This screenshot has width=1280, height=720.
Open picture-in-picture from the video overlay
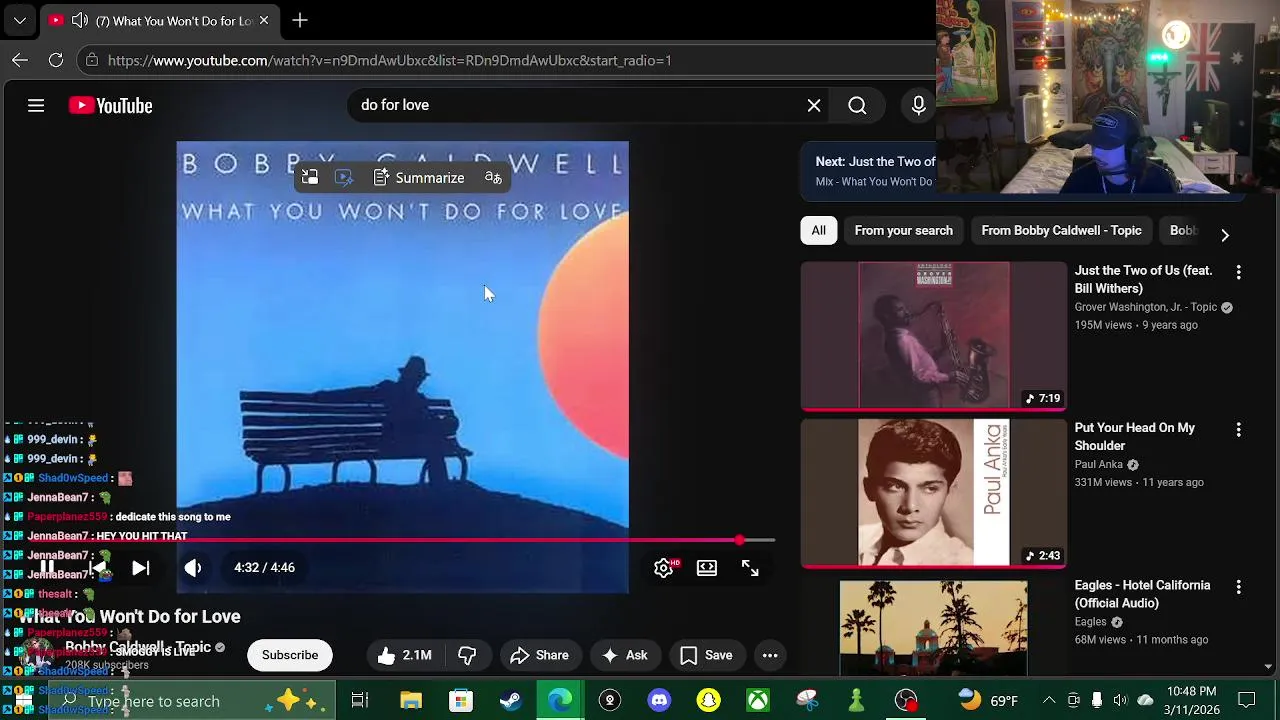point(310,178)
